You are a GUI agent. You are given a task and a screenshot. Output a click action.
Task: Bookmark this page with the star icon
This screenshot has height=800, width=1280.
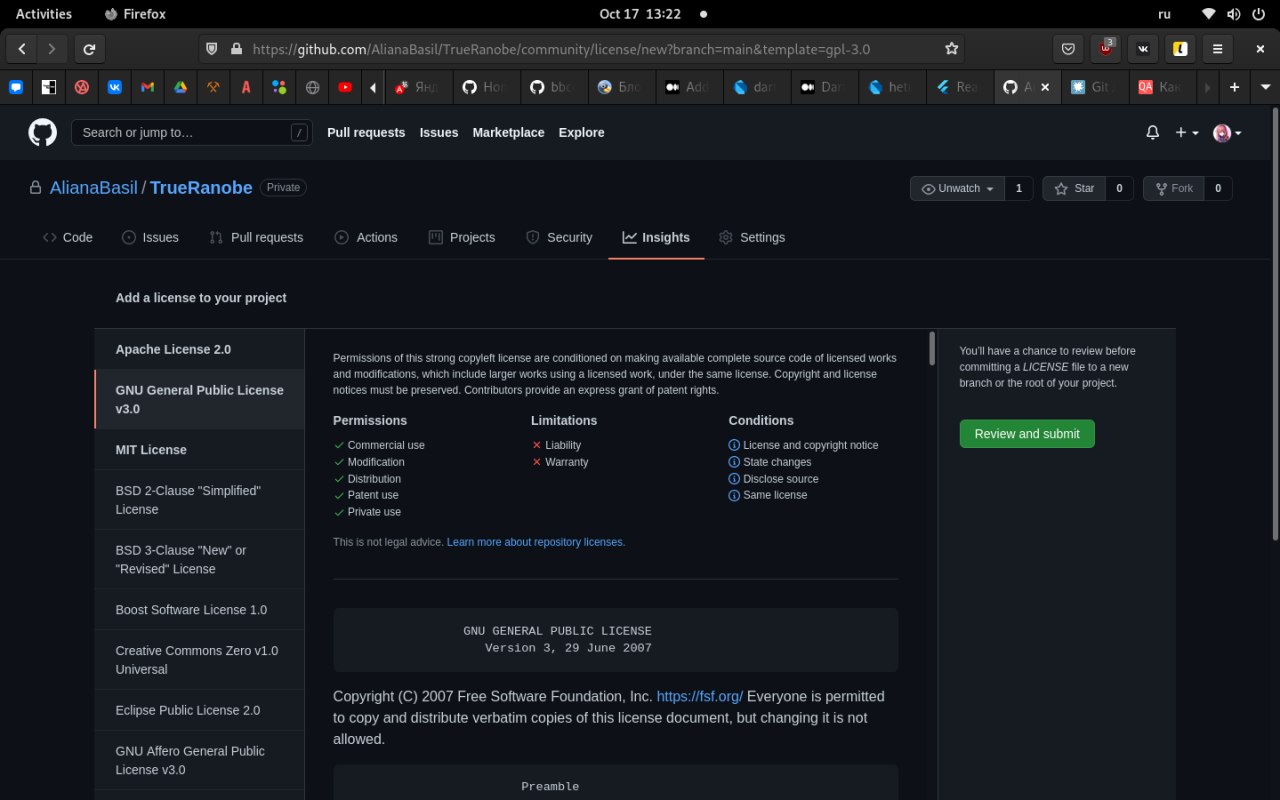pos(952,48)
